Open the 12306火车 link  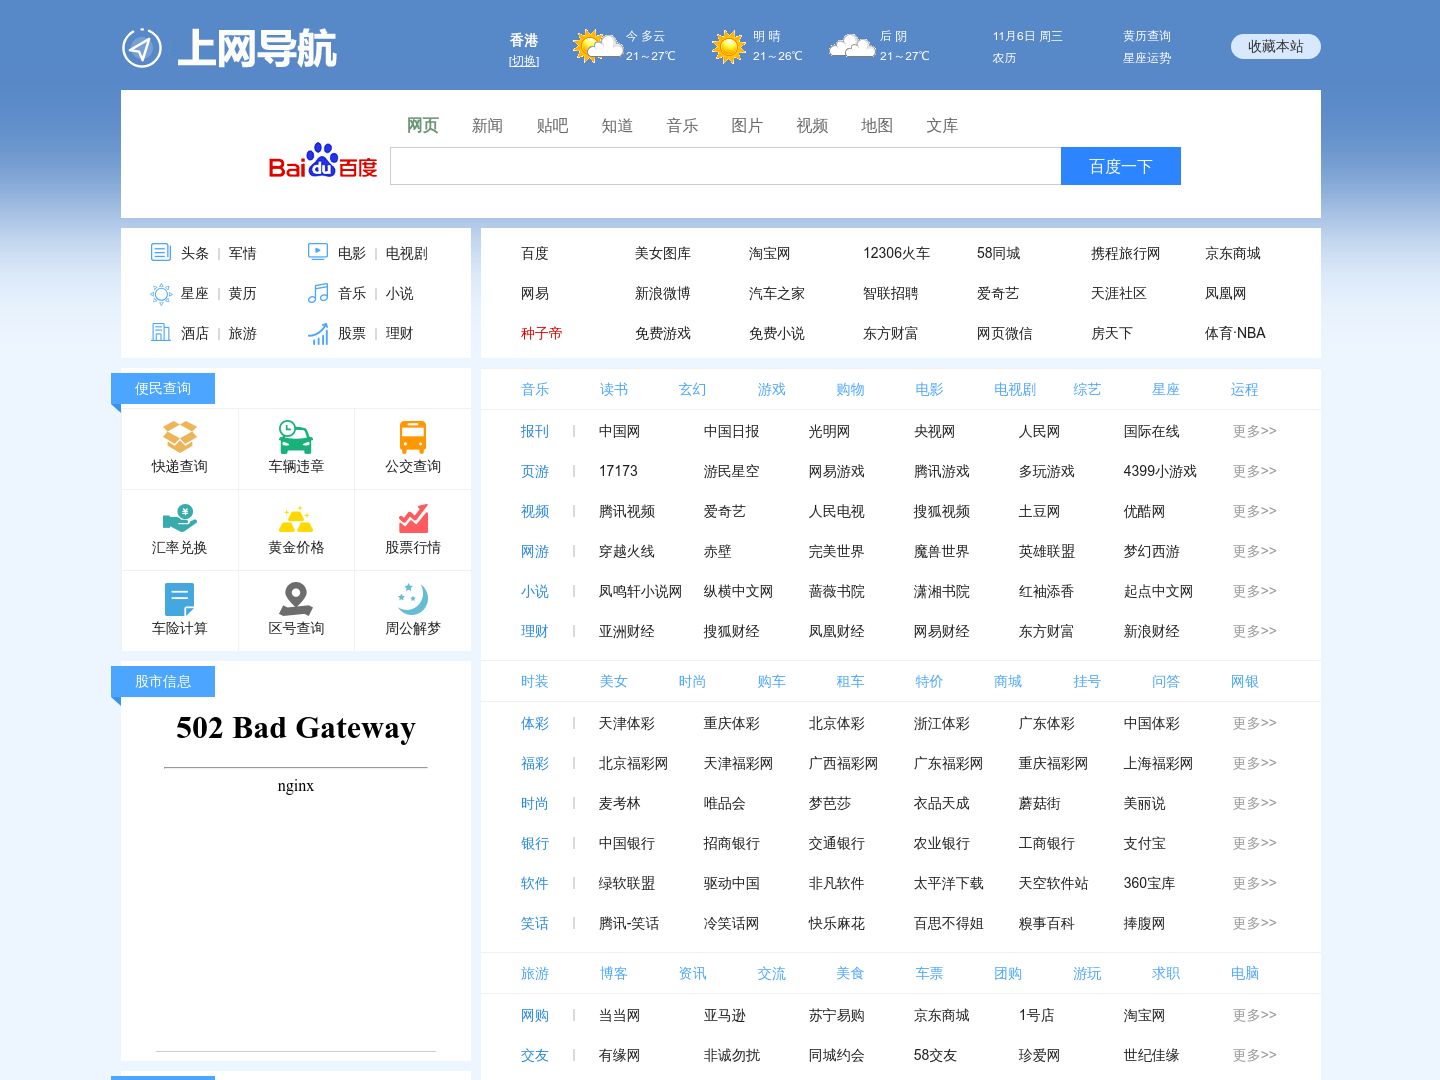click(897, 253)
